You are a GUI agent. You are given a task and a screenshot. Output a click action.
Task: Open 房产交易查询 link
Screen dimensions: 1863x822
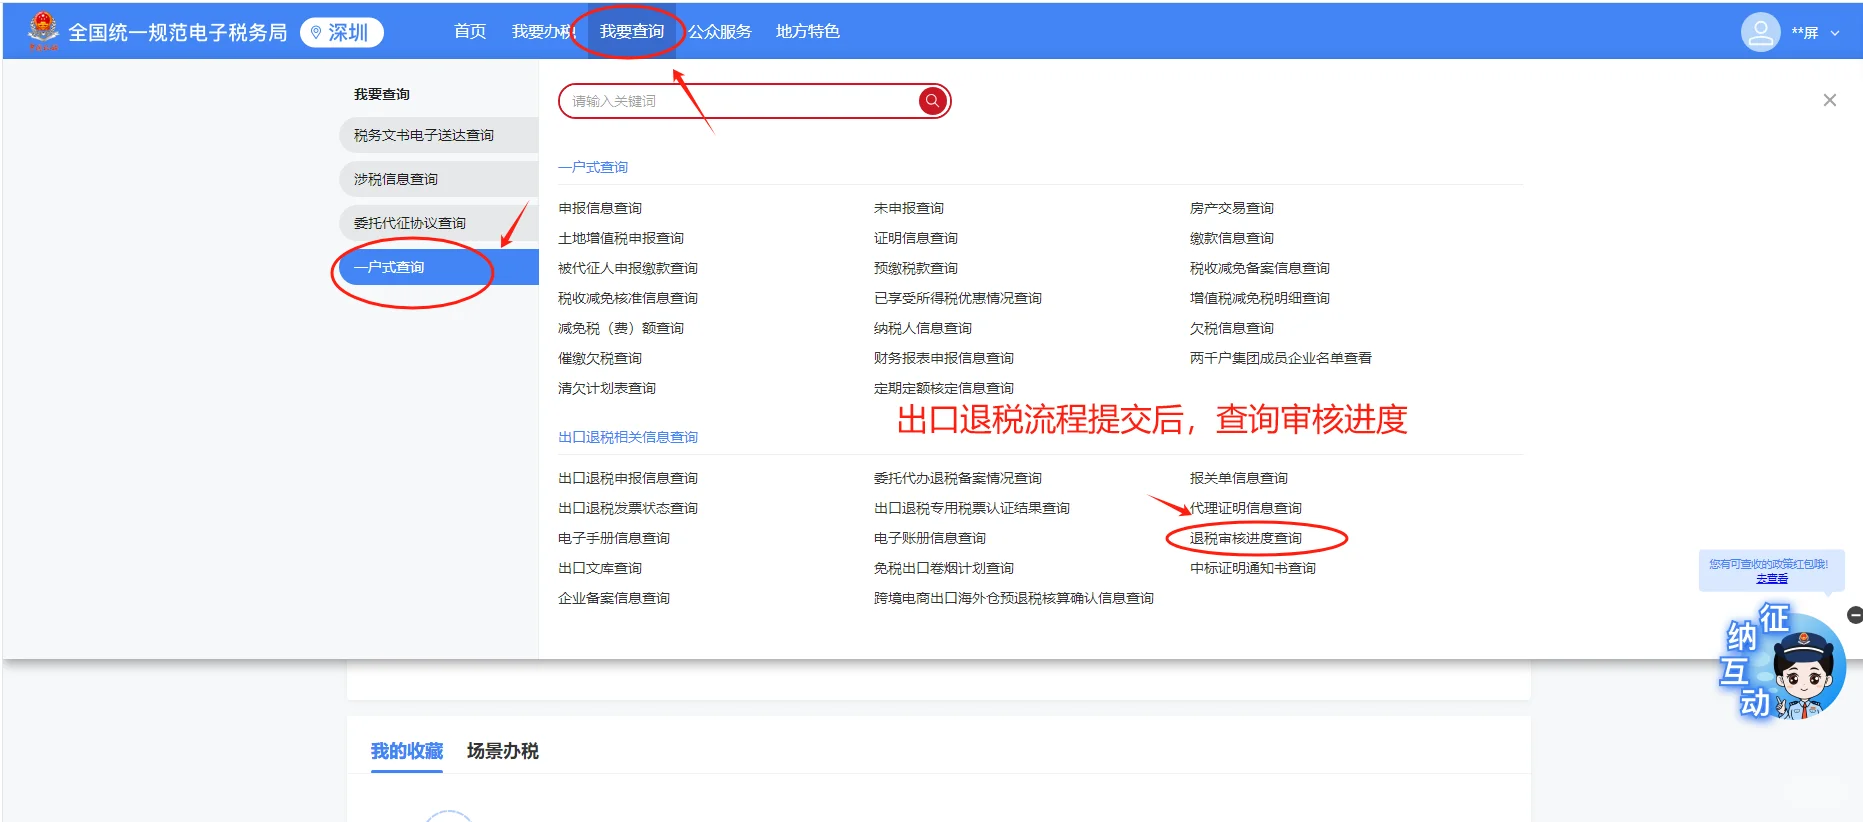coord(1232,208)
